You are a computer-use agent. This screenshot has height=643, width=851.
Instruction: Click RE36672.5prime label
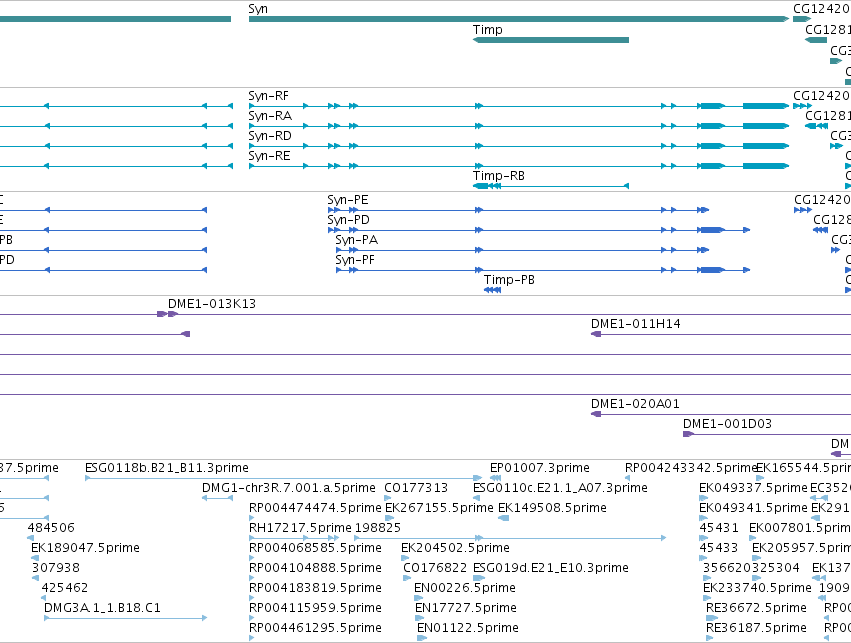pos(756,608)
